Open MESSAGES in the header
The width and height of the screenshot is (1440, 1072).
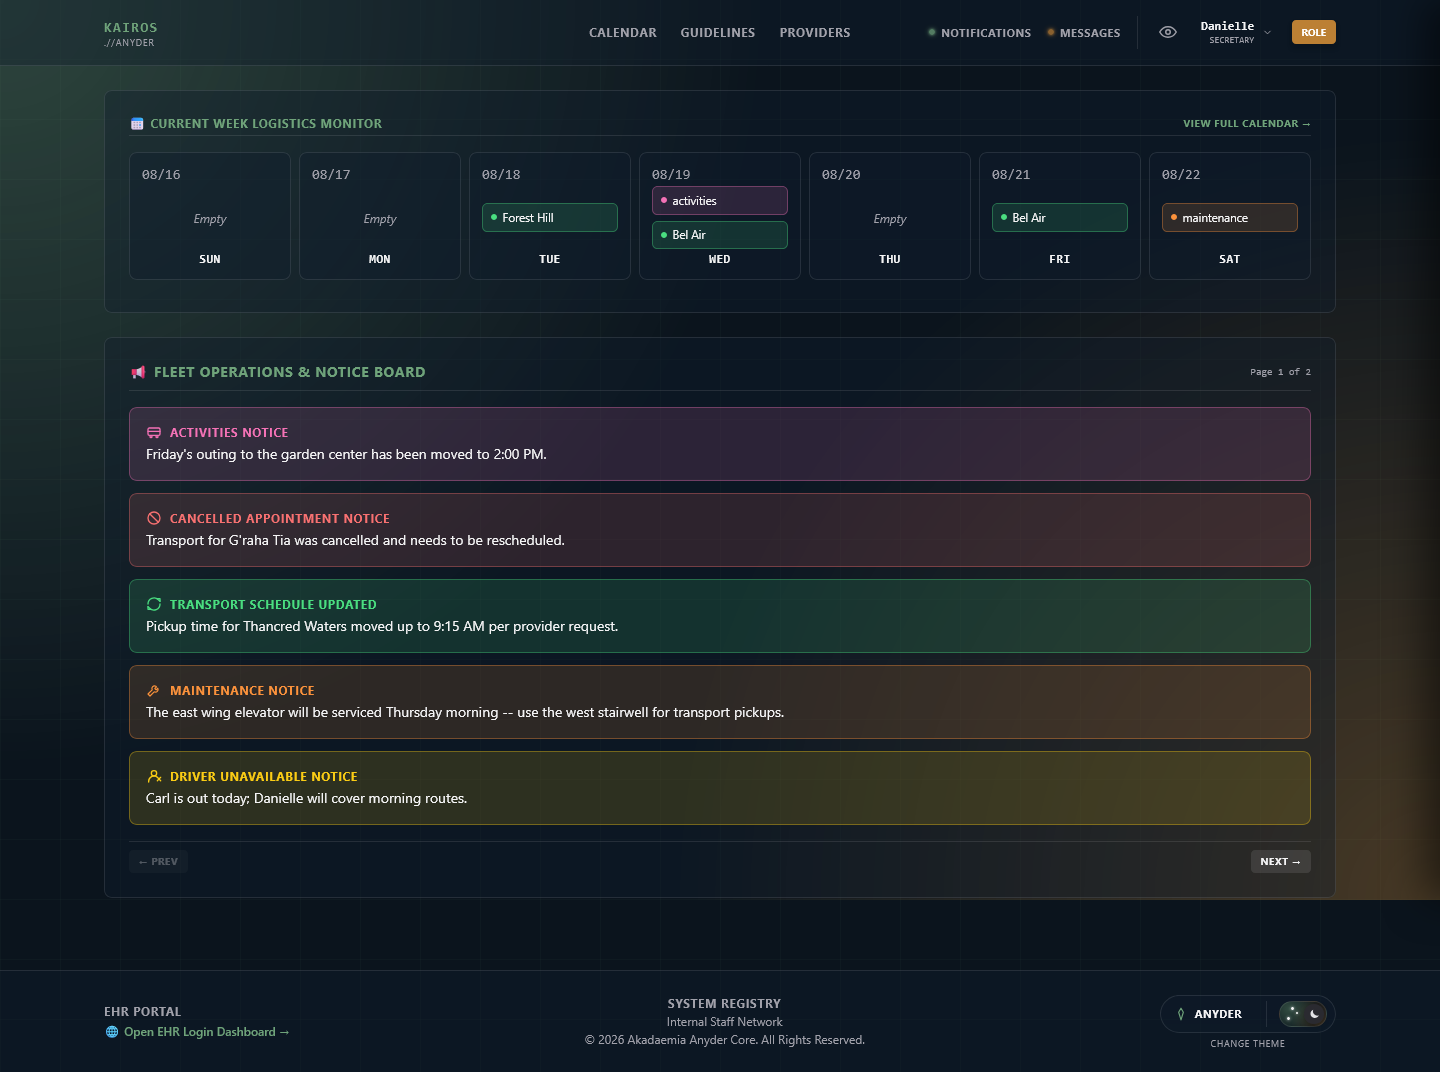(1083, 33)
